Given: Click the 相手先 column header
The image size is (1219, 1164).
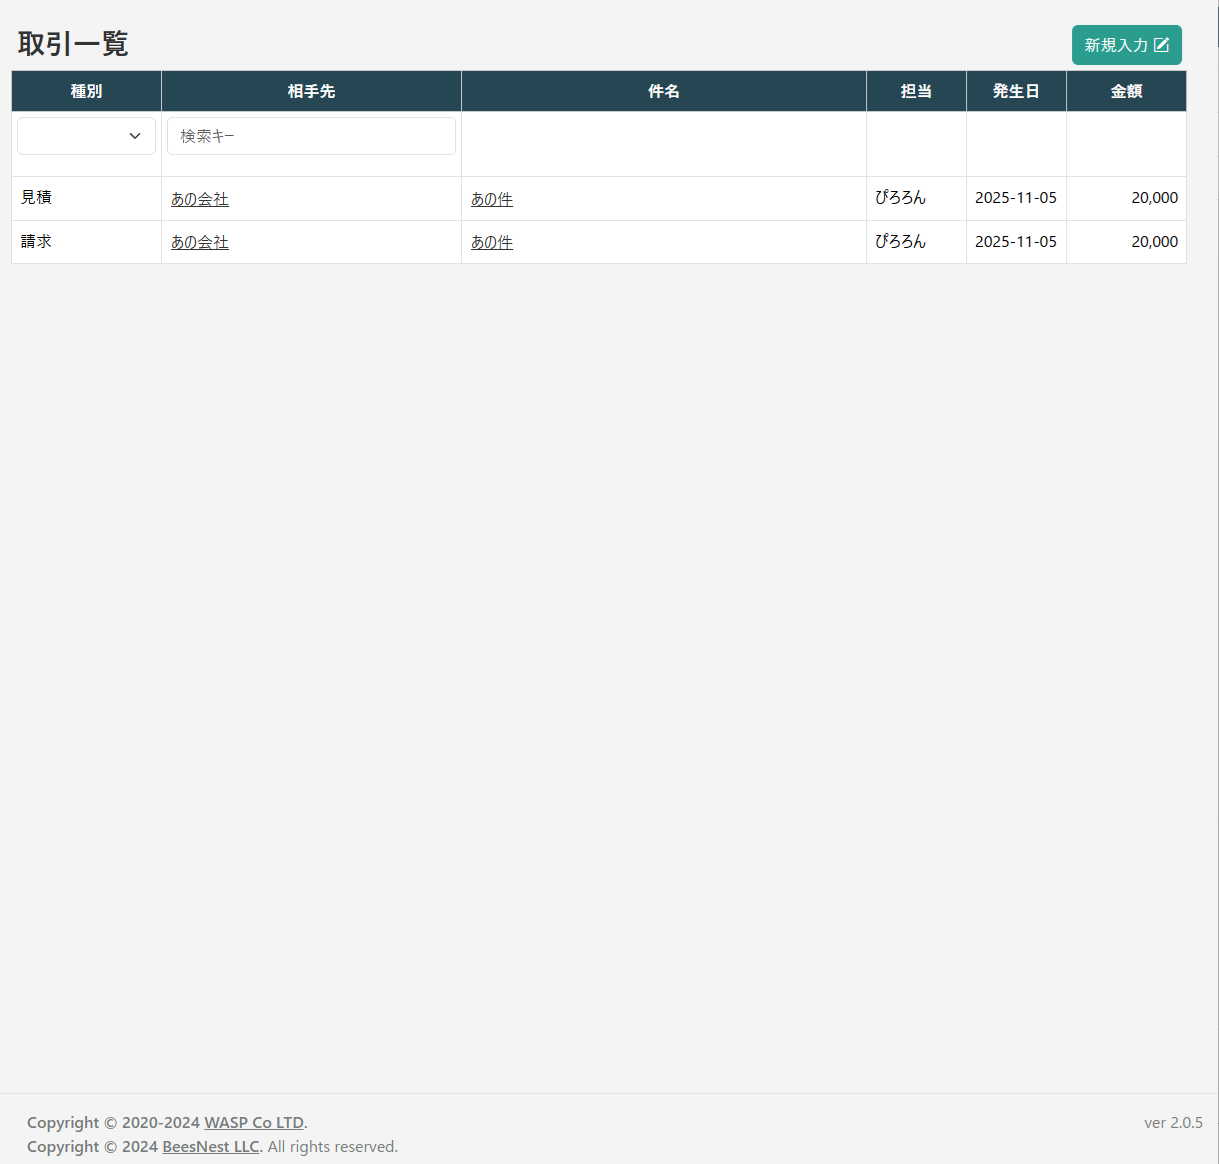Looking at the screenshot, I should coord(311,91).
